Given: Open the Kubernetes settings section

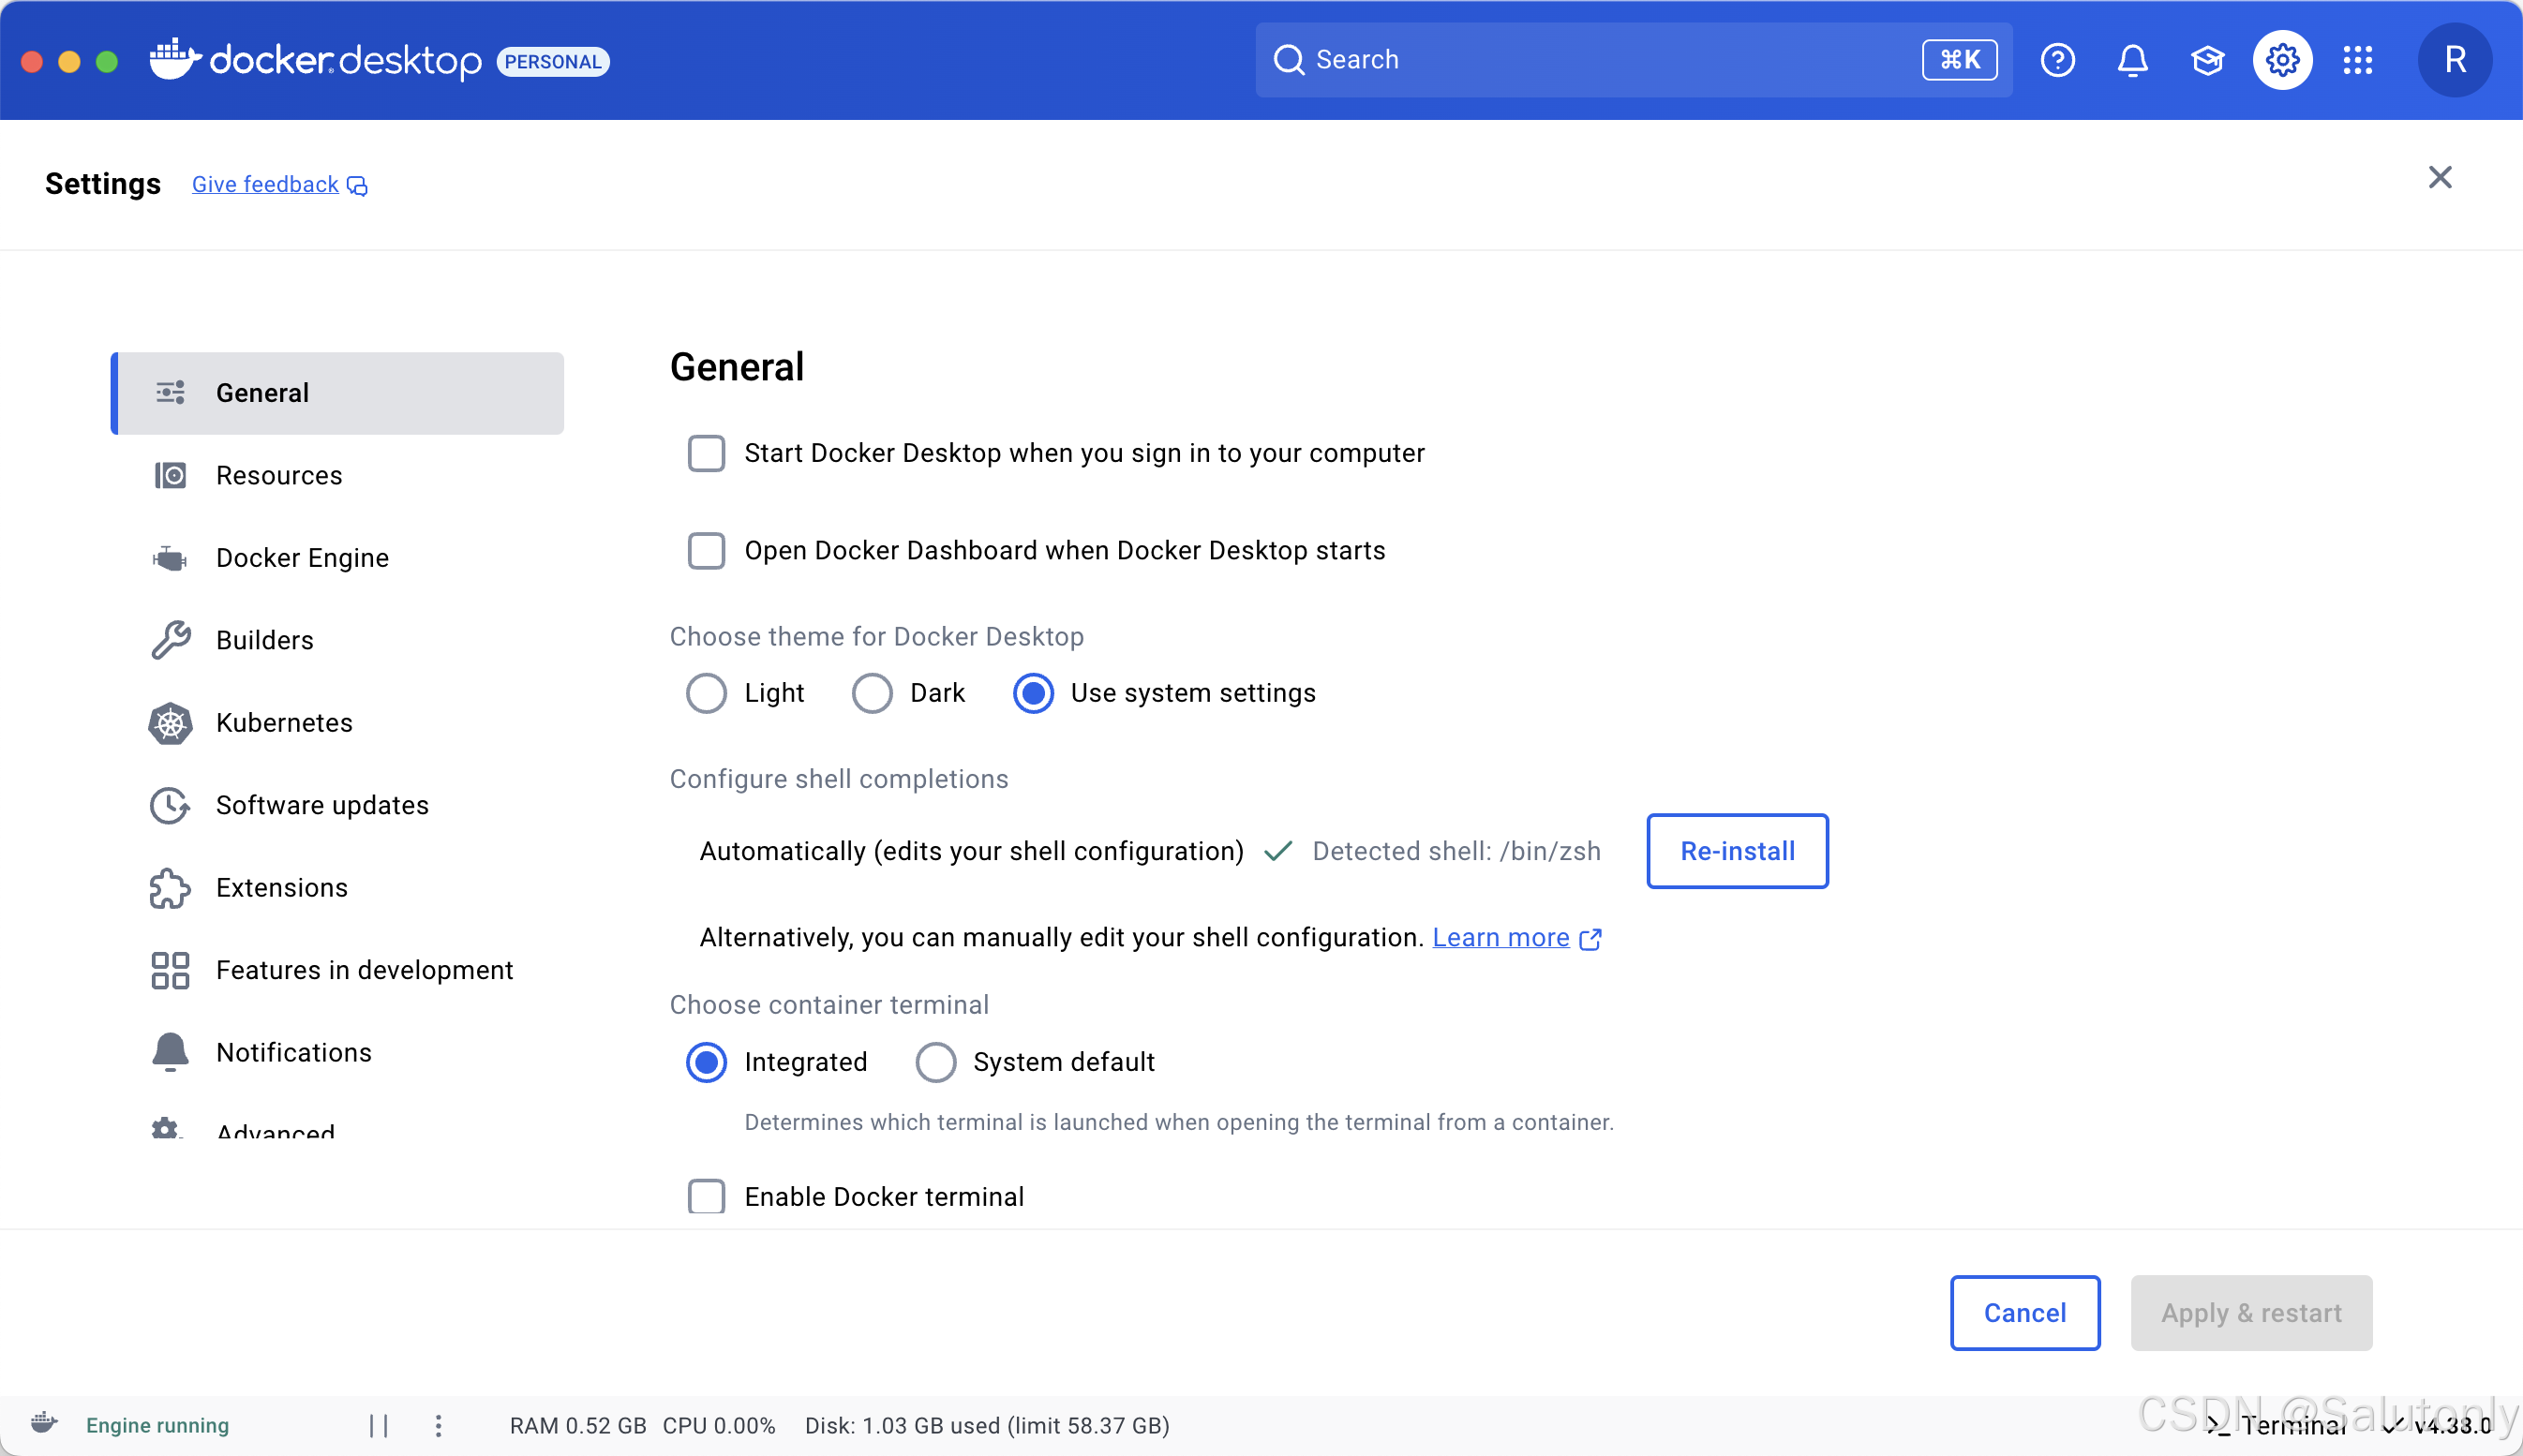Looking at the screenshot, I should coord(284,722).
